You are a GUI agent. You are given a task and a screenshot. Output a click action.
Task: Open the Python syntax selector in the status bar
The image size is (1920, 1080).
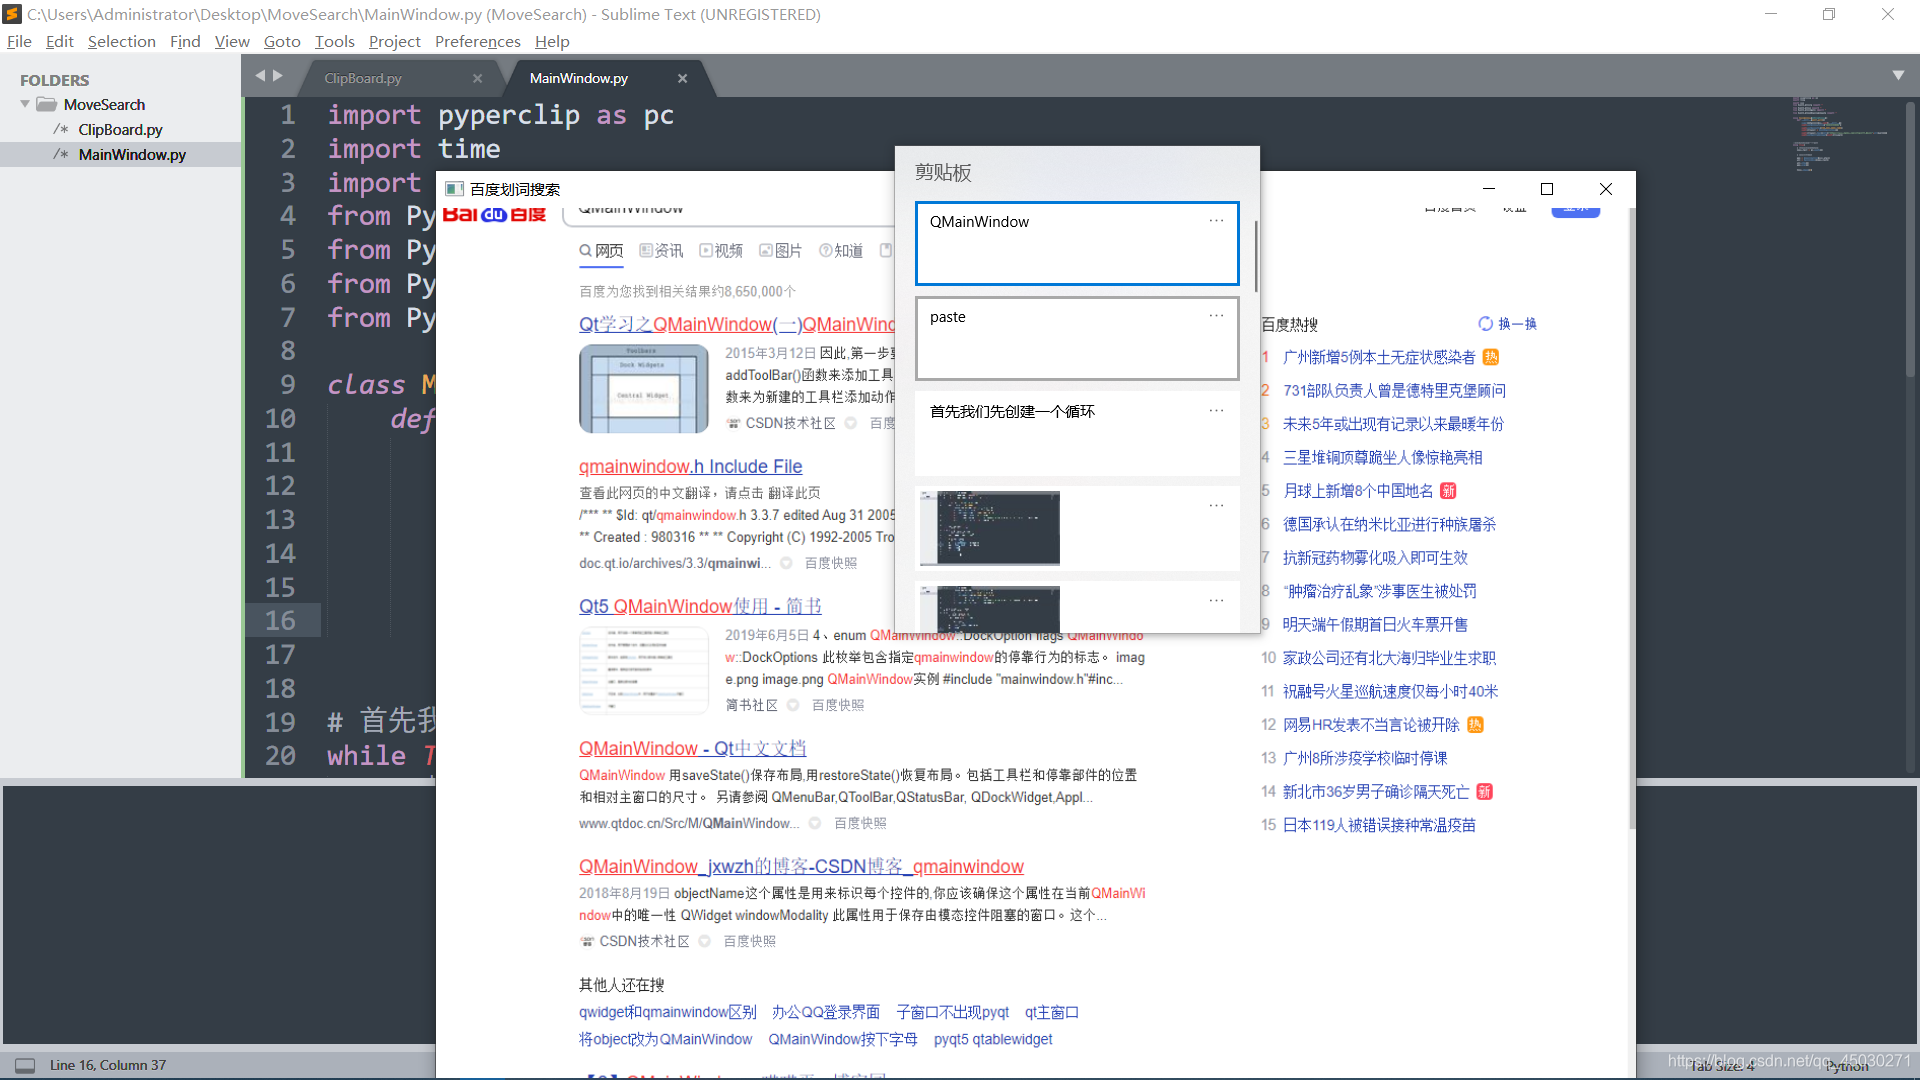pyautogui.click(x=1846, y=1065)
